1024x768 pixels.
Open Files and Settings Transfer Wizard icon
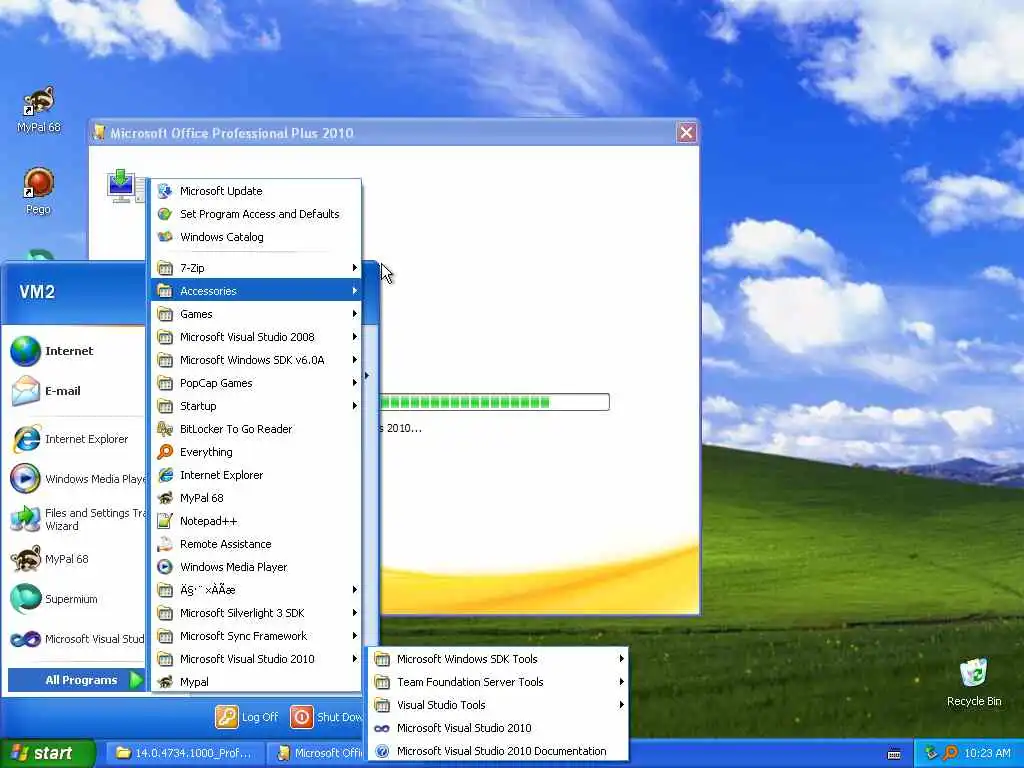click(25, 519)
